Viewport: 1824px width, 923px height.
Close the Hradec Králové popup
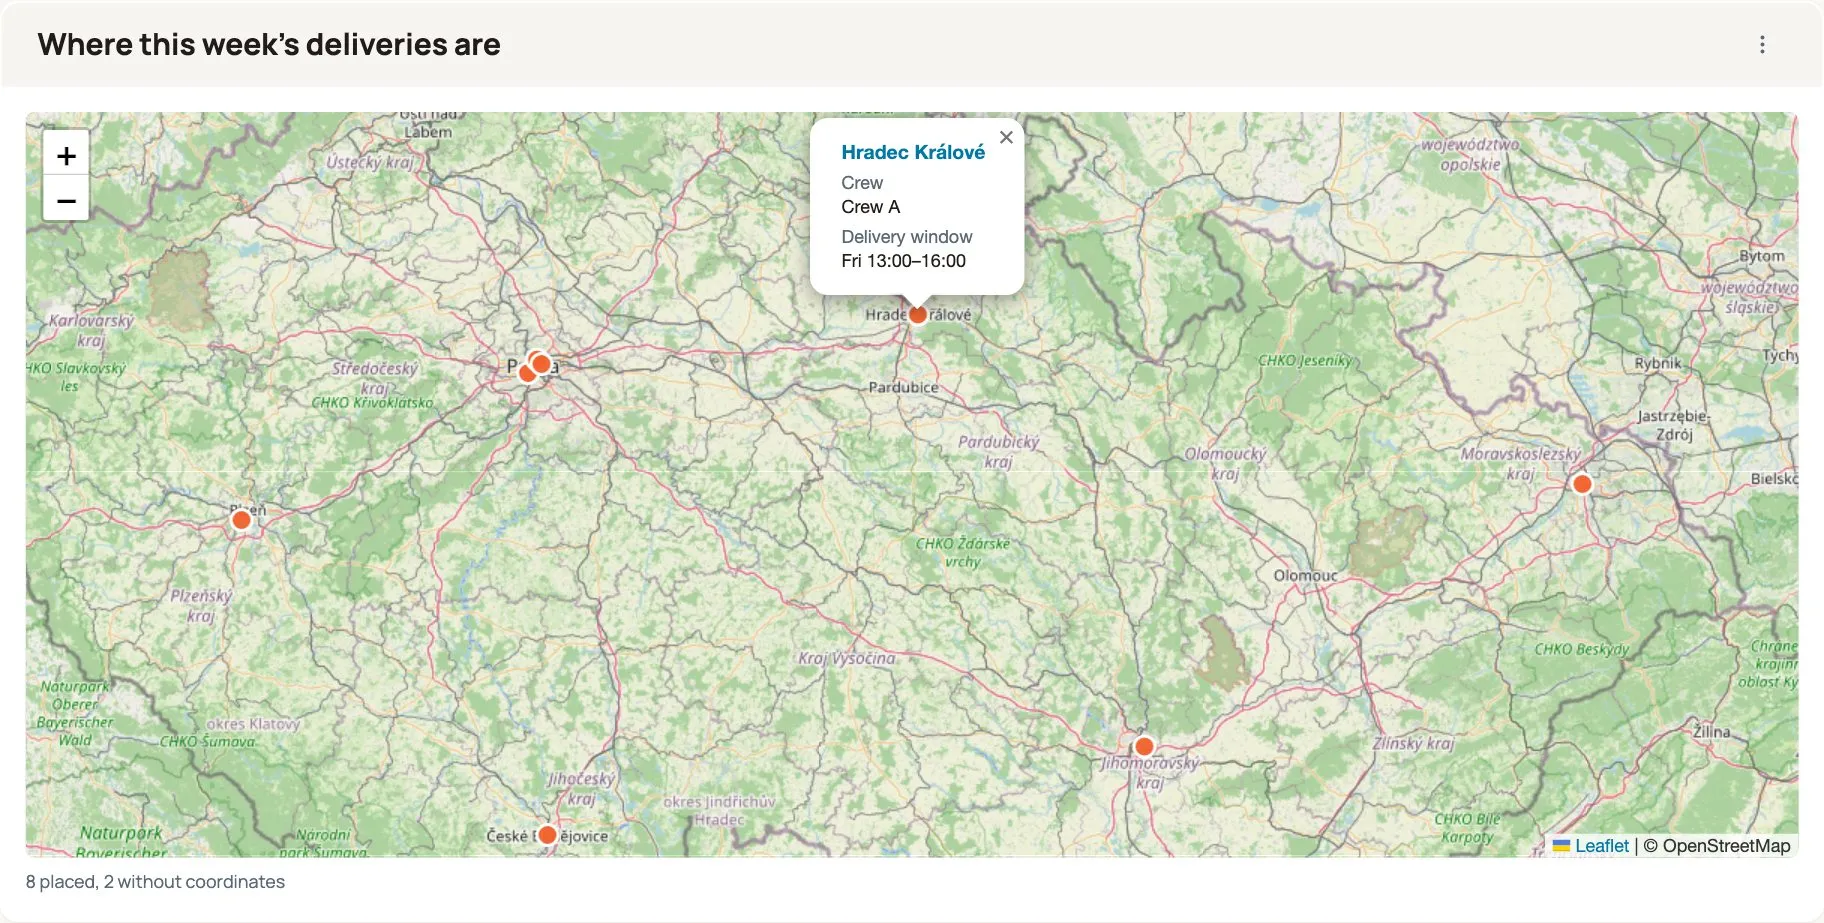(x=1006, y=138)
